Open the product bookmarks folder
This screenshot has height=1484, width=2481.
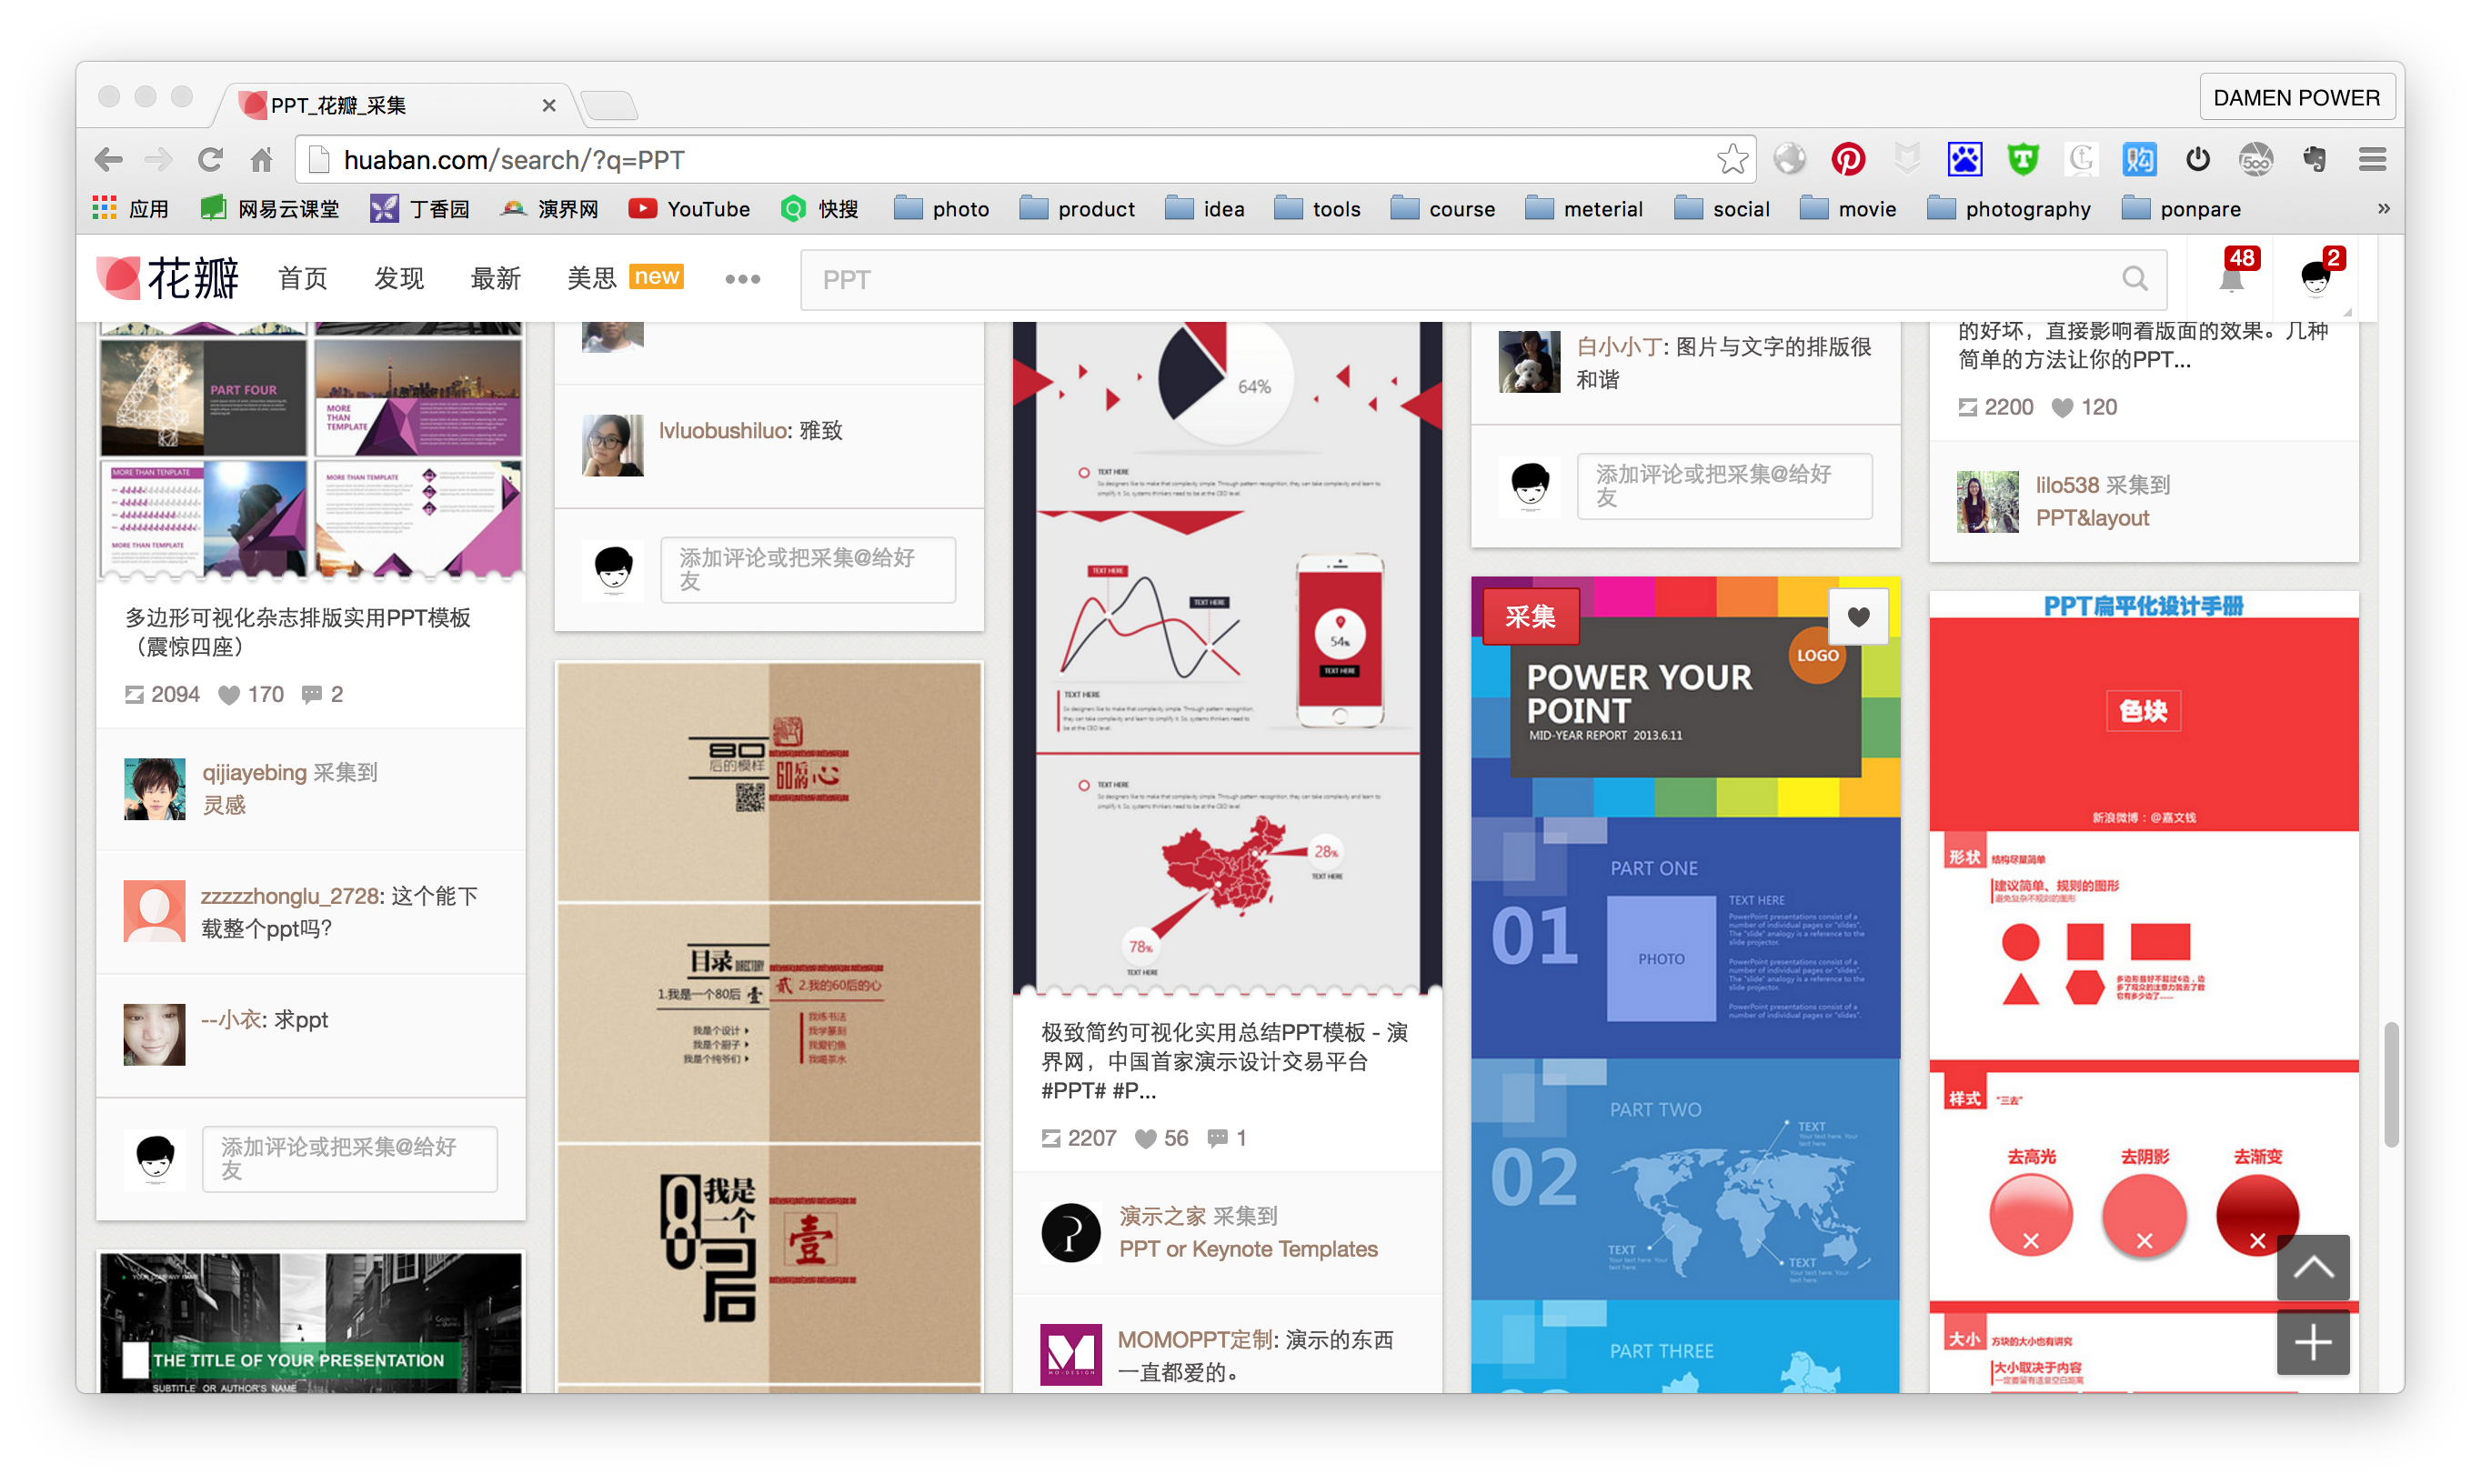pyautogui.click(x=1077, y=209)
